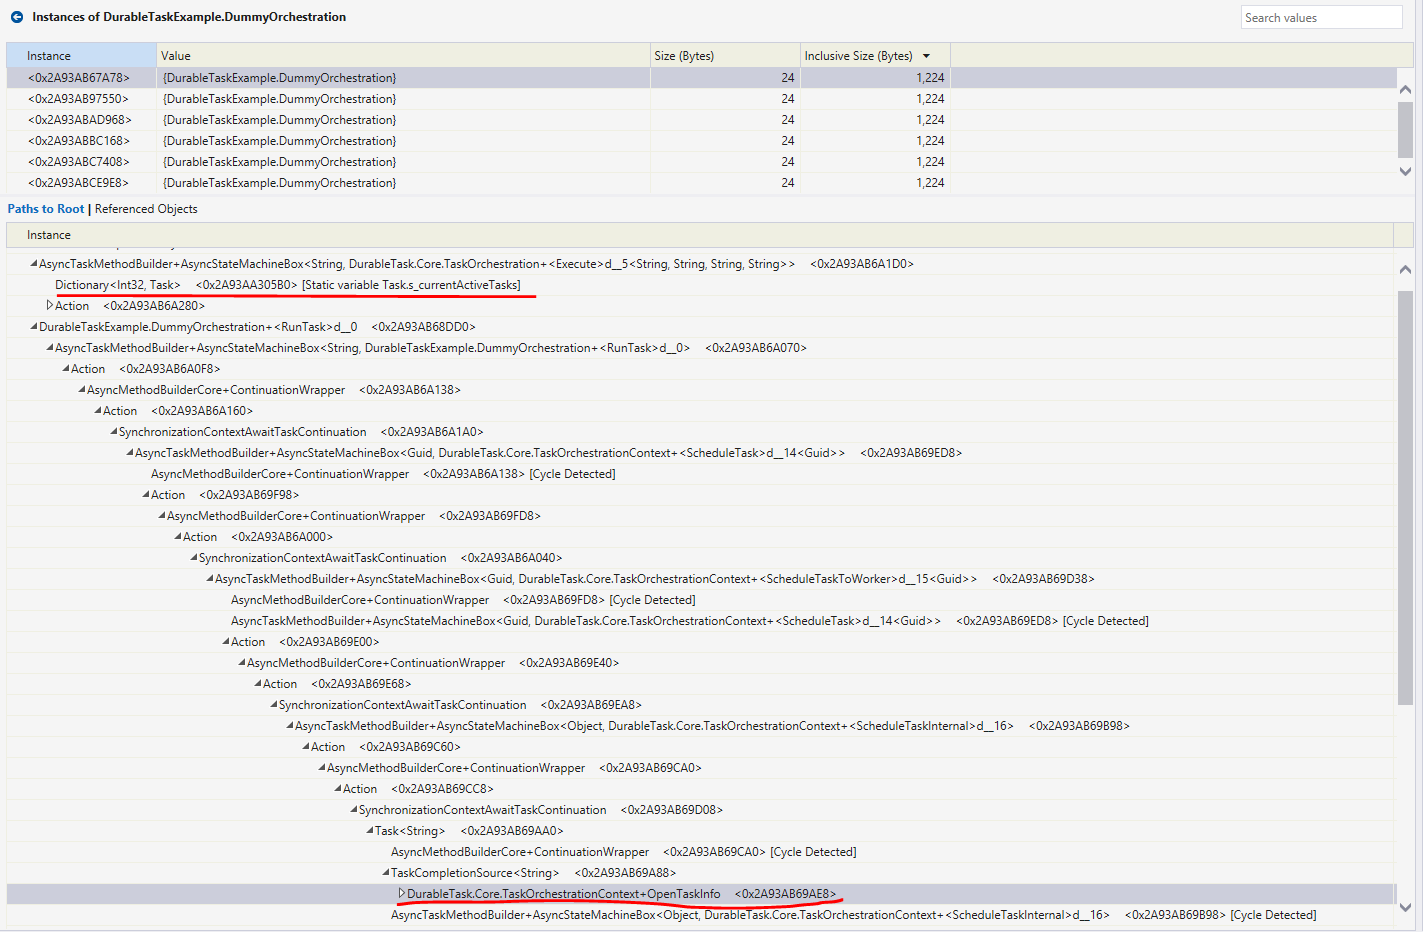Collapse the DummyOrchestration+<RunTask>d__0 node

click(33, 326)
